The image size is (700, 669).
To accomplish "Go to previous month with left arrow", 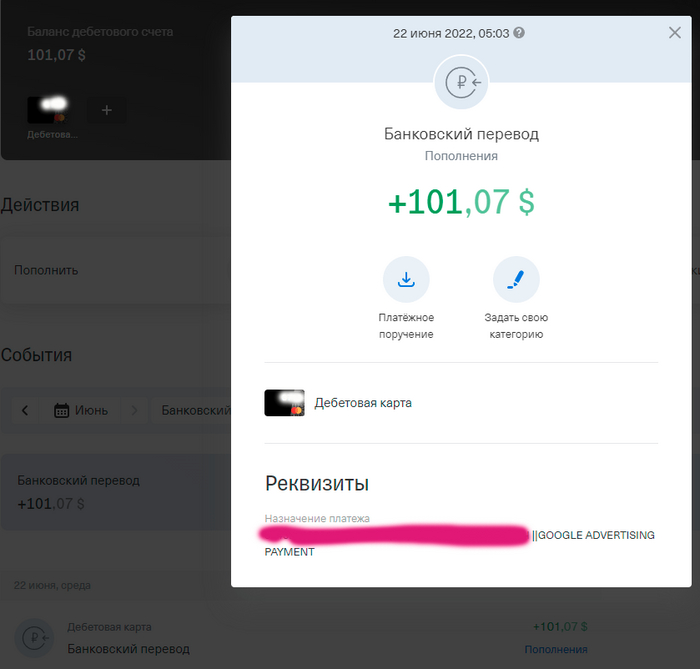I will tap(25, 410).
